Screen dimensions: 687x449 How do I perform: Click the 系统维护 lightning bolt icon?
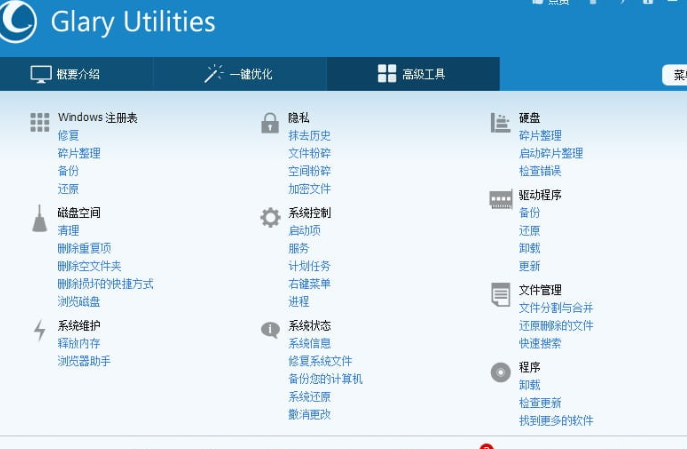point(40,330)
